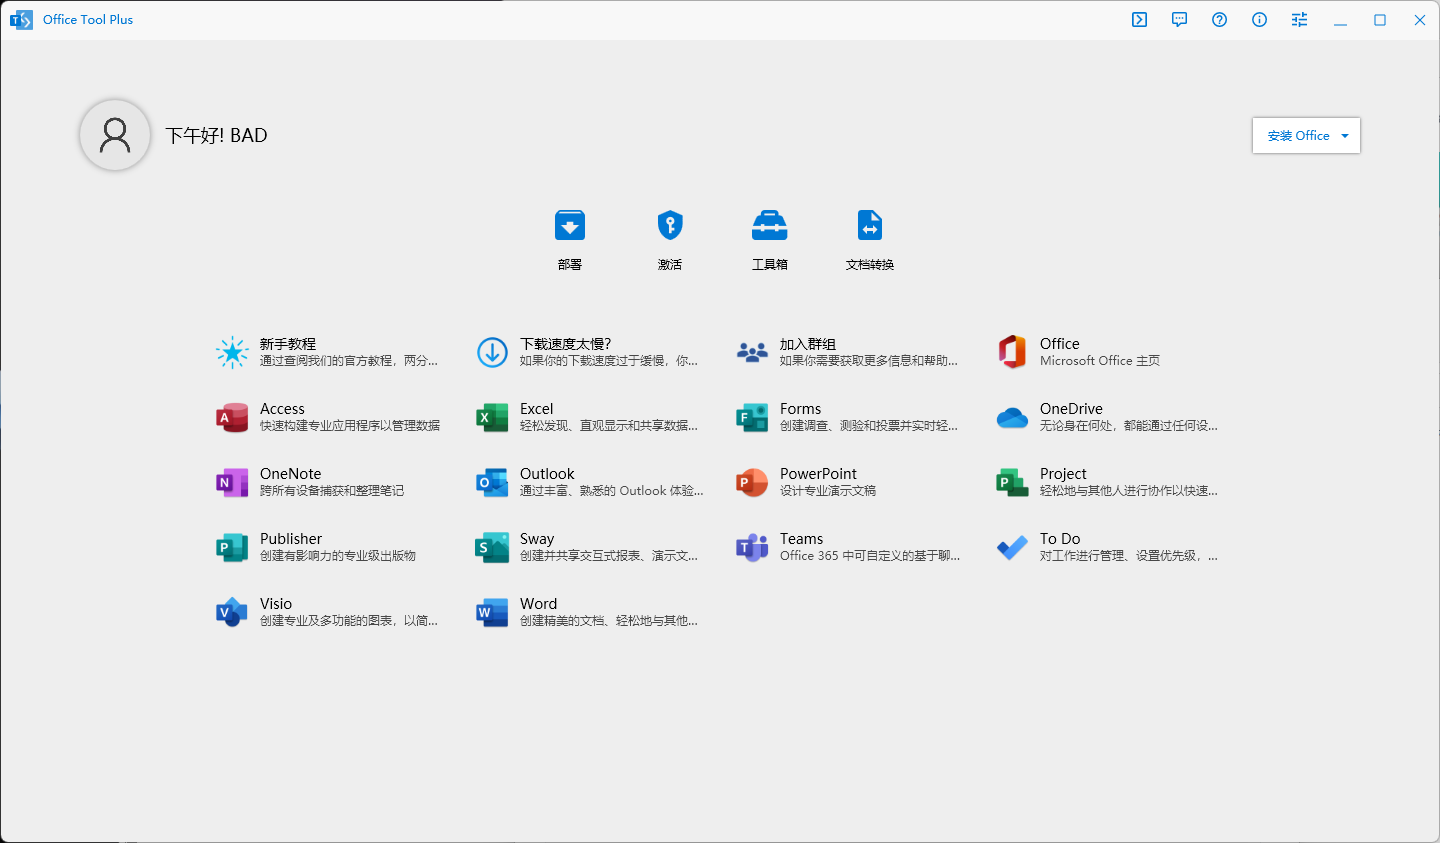The width and height of the screenshot is (1440, 843).
Task: Launch PowerPoint via its icon
Action: tap(752, 482)
